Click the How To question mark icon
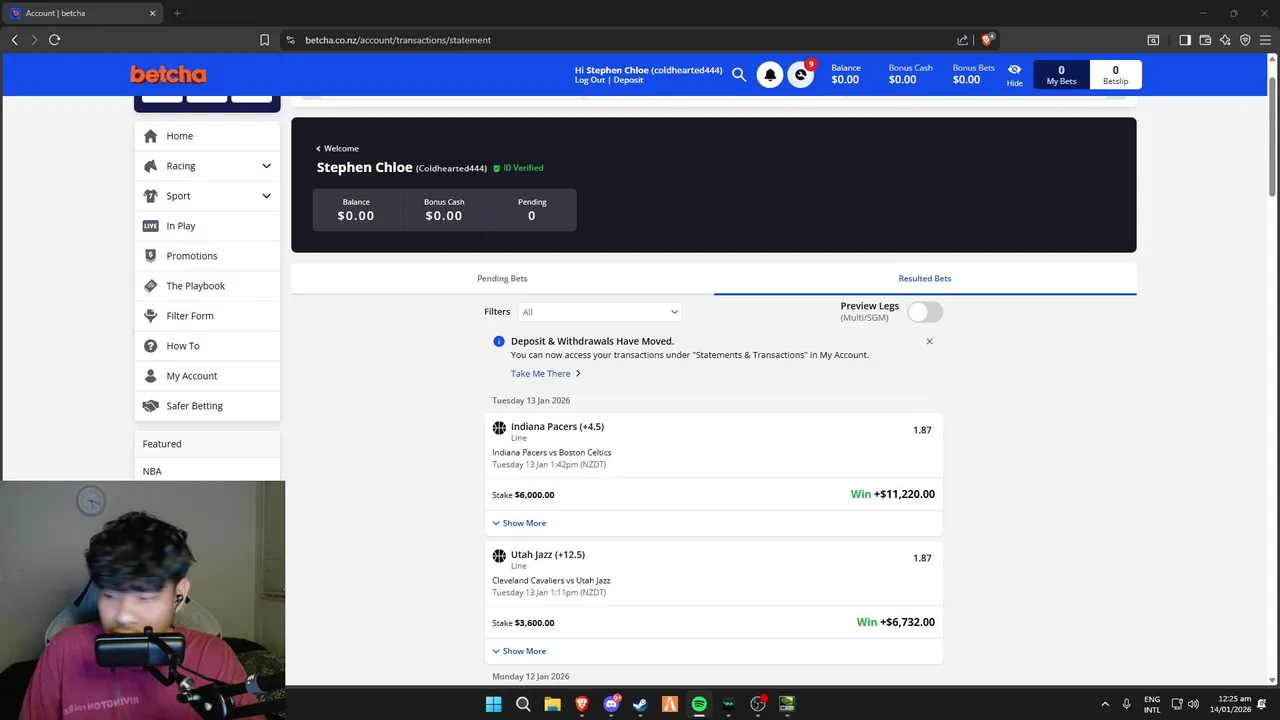The width and height of the screenshot is (1280, 720). (x=151, y=346)
